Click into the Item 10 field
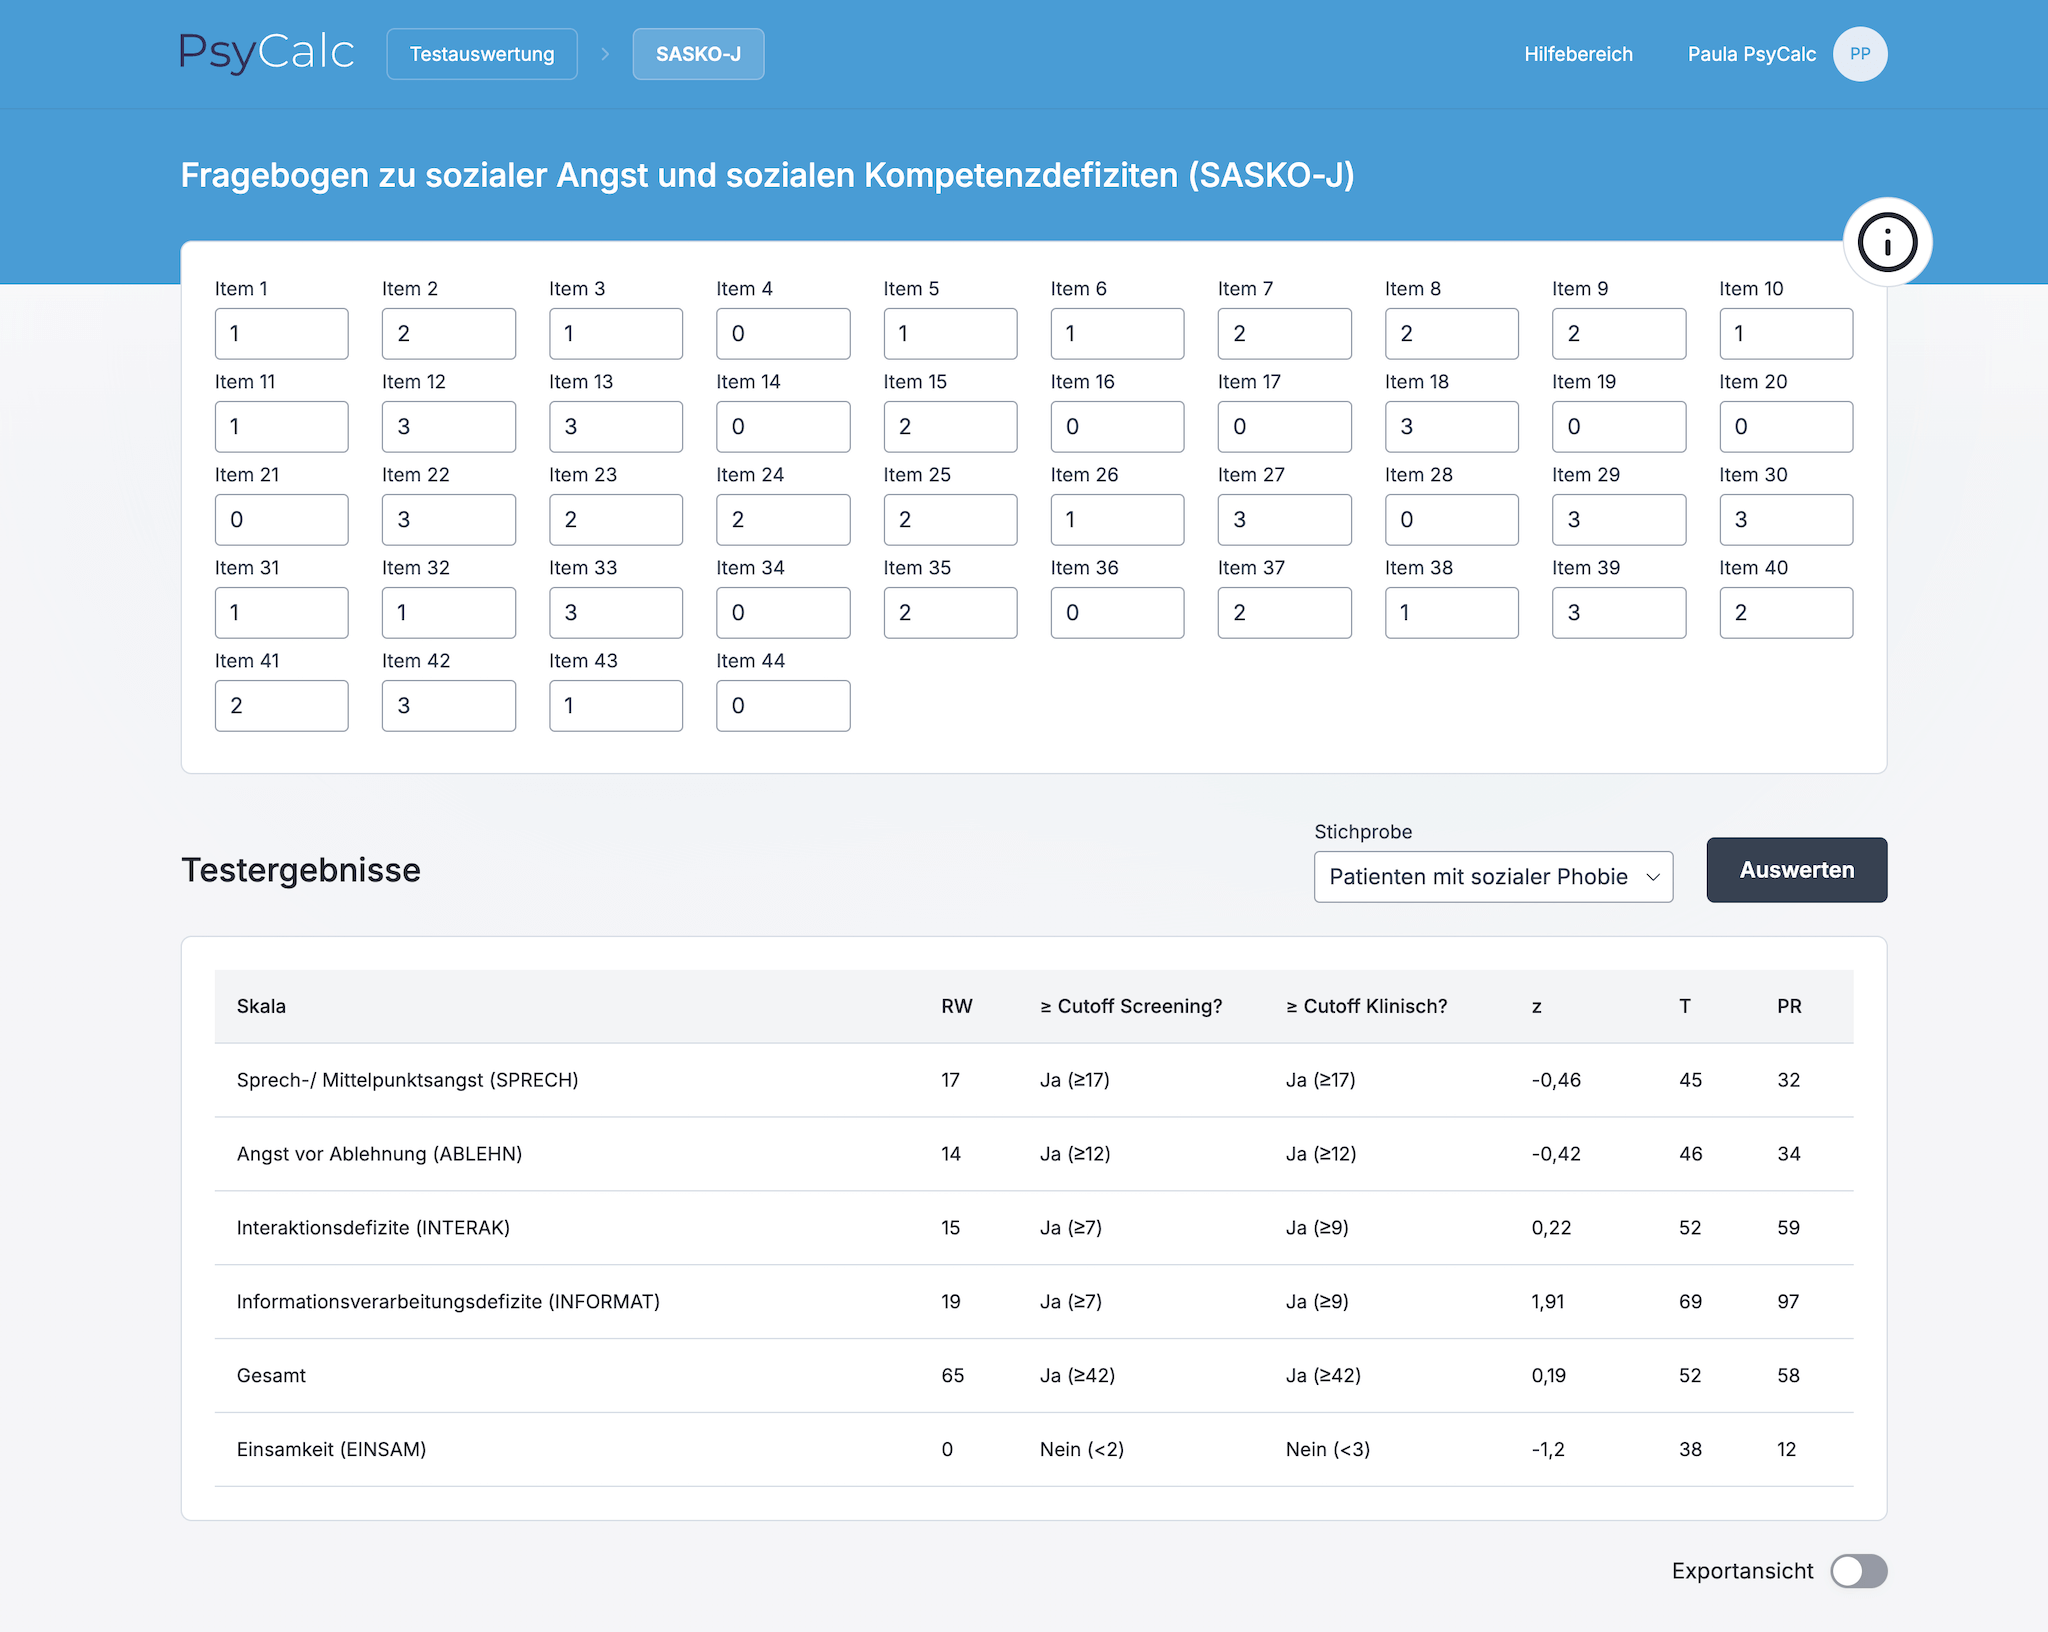2048x1632 pixels. [1785, 334]
